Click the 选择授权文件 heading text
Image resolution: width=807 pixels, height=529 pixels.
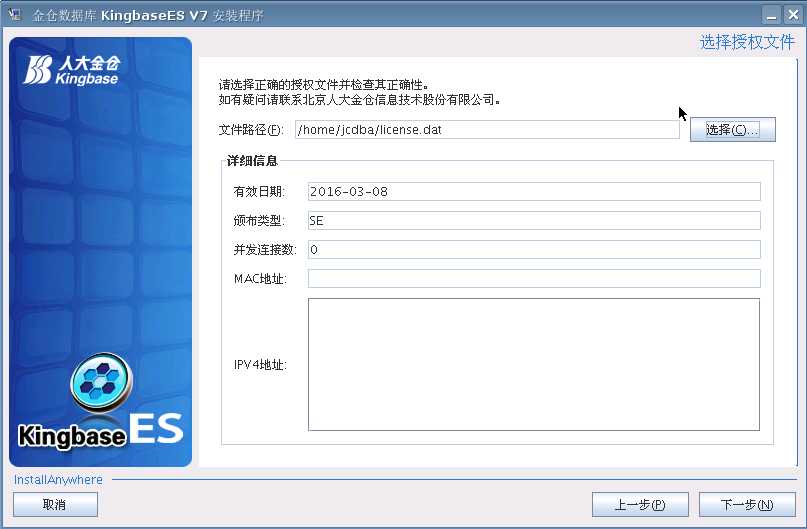pyautogui.click(x=747, y=42)
